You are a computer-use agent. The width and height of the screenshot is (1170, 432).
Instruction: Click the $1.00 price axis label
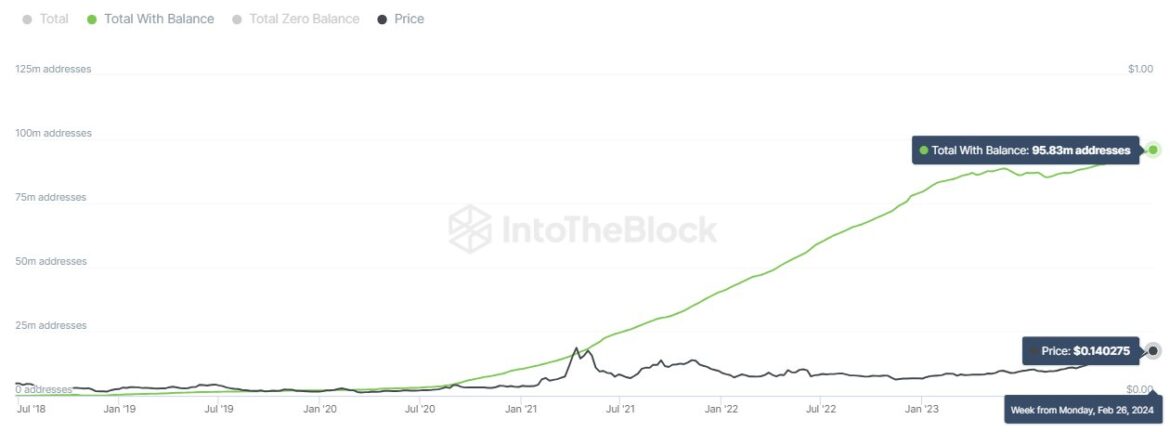tap(1140, 69)
